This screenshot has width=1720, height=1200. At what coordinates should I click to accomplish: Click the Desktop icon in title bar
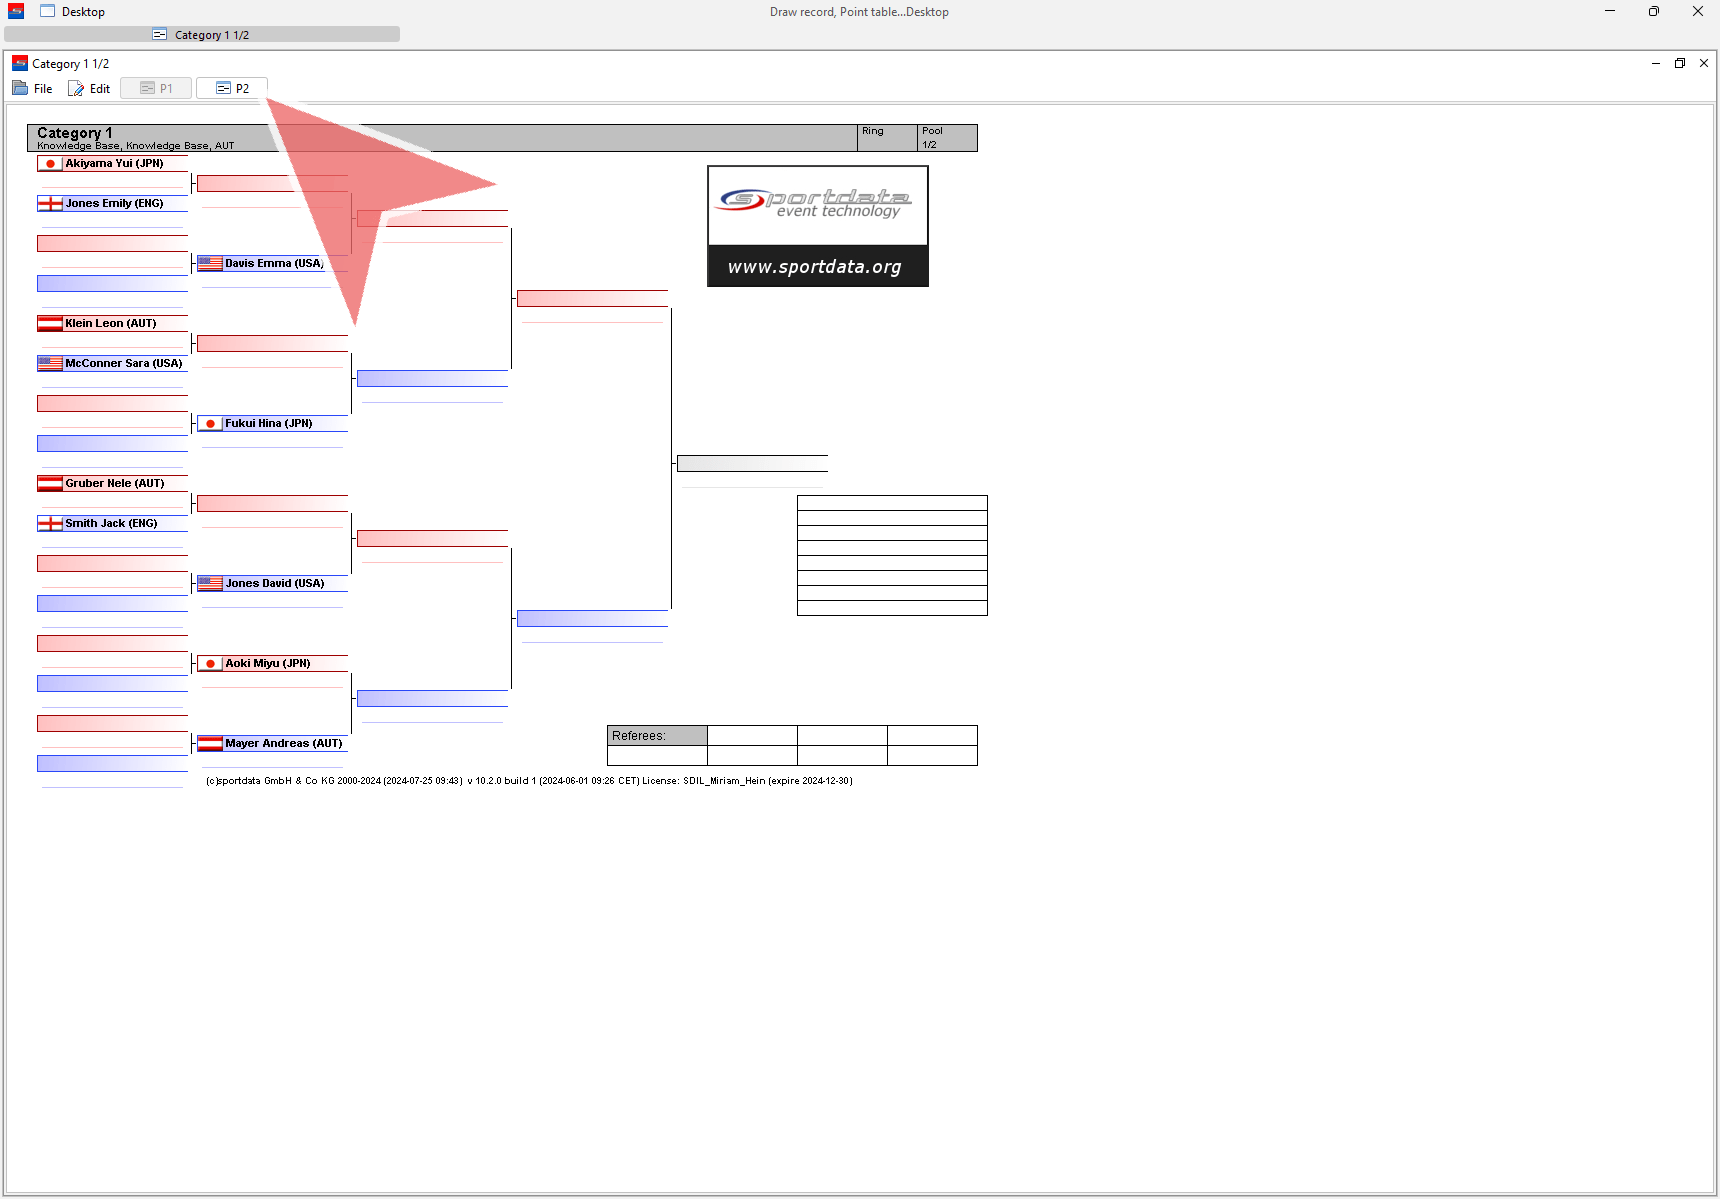click(47, 12)
